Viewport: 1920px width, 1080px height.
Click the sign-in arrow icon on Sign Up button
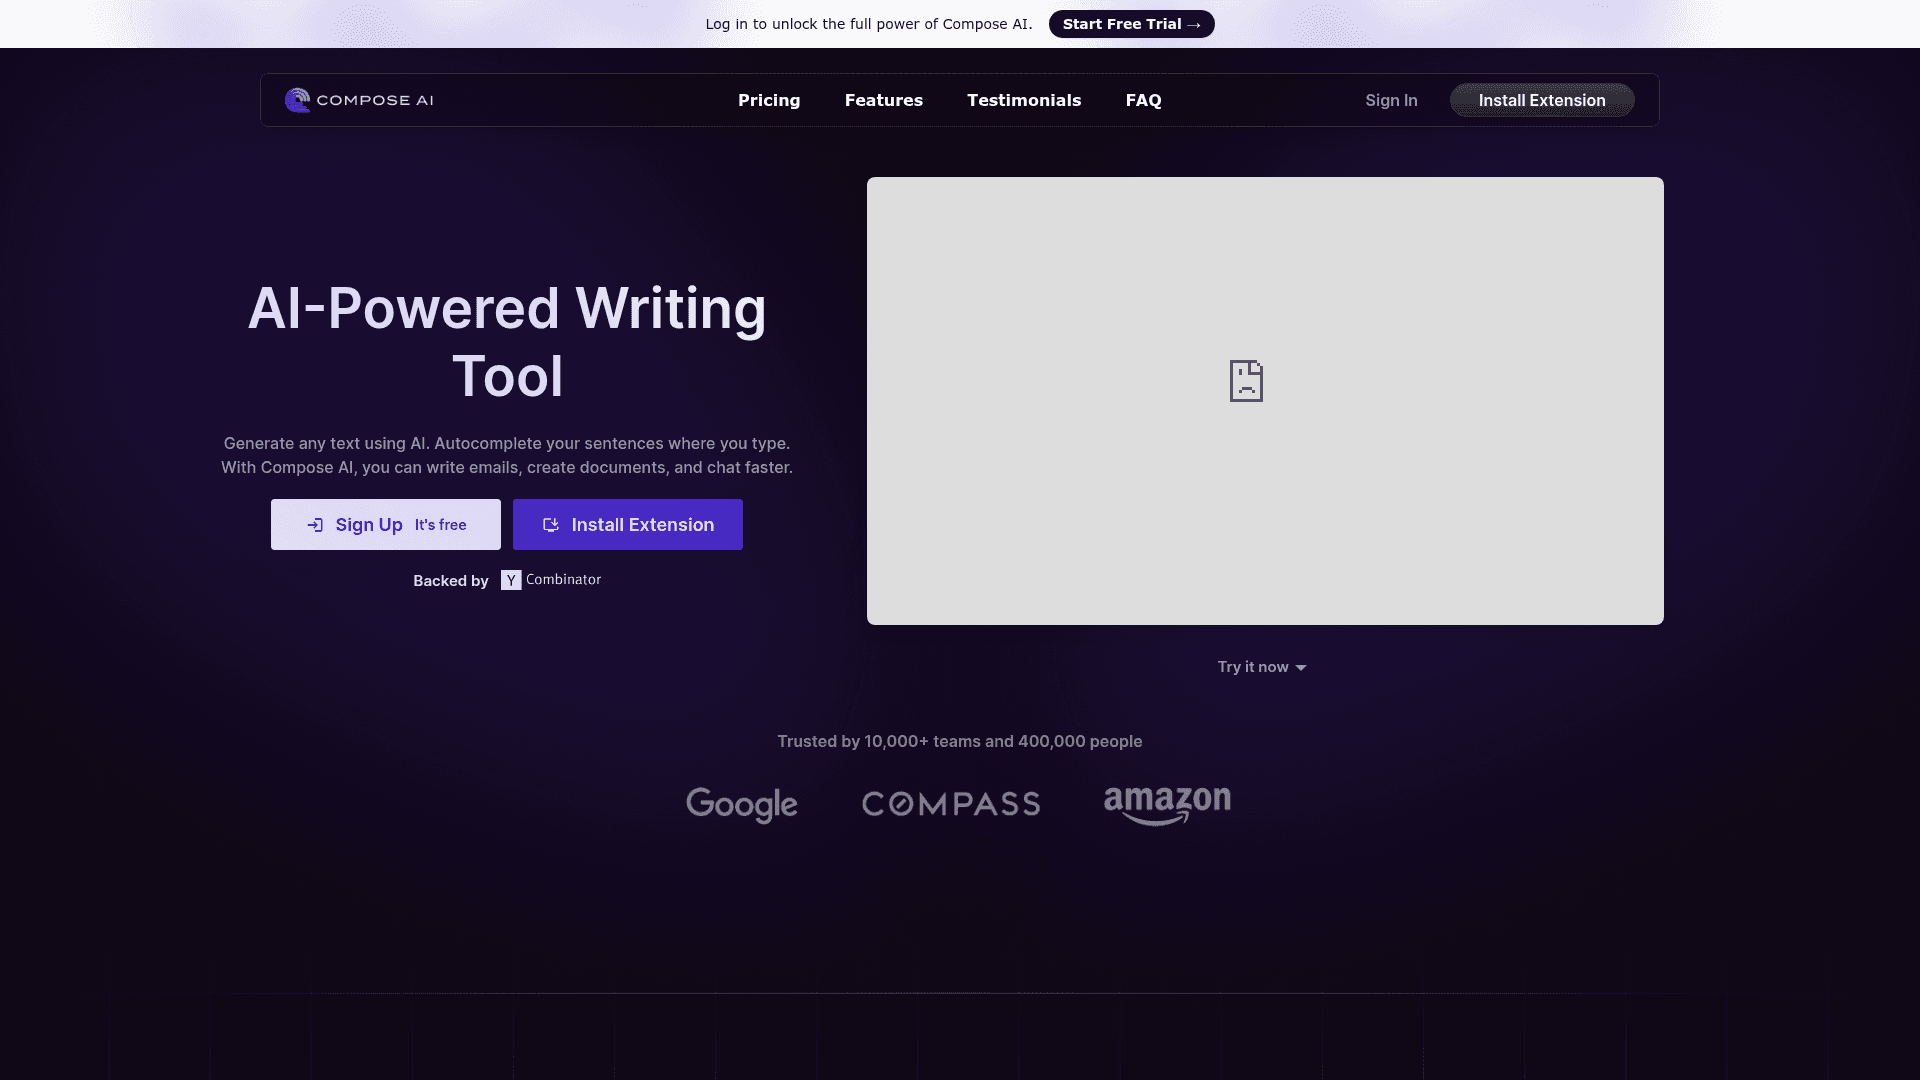coord(315,524)
